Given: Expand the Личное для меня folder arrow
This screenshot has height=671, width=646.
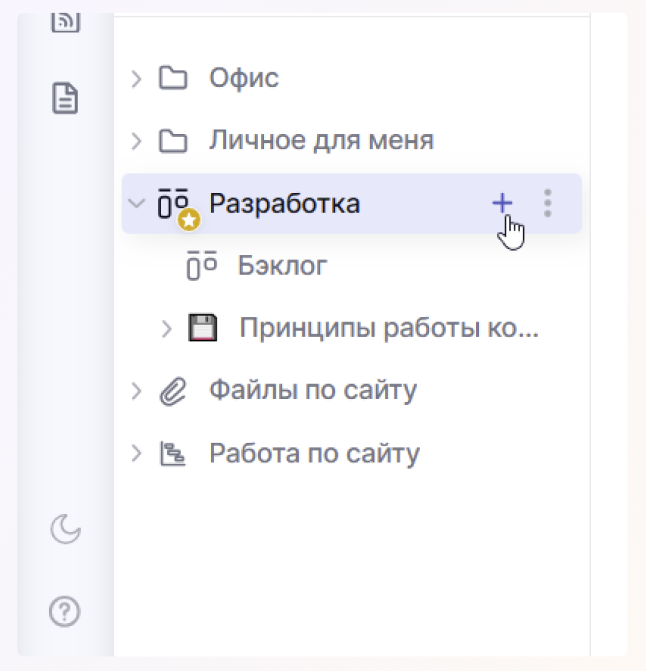Looking at the screenshot, I should pos(137,141).
